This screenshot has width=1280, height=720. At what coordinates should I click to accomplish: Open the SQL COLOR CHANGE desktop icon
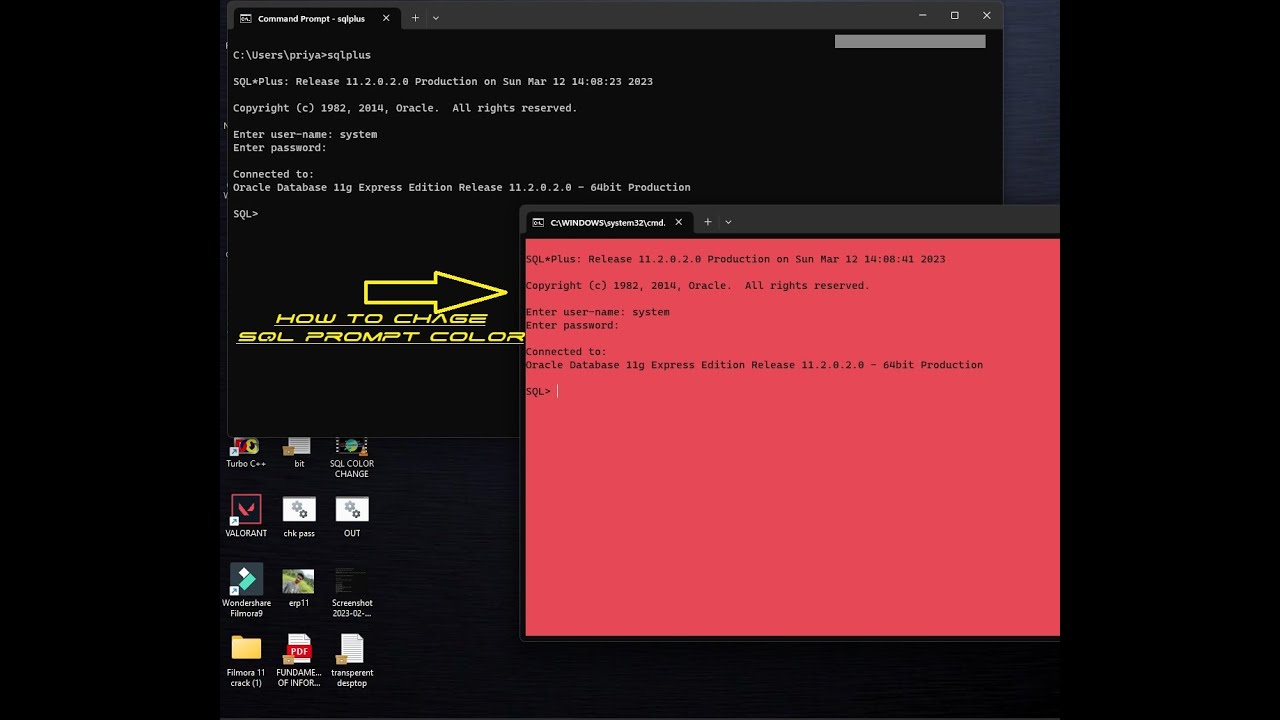(x=352, y=457)
